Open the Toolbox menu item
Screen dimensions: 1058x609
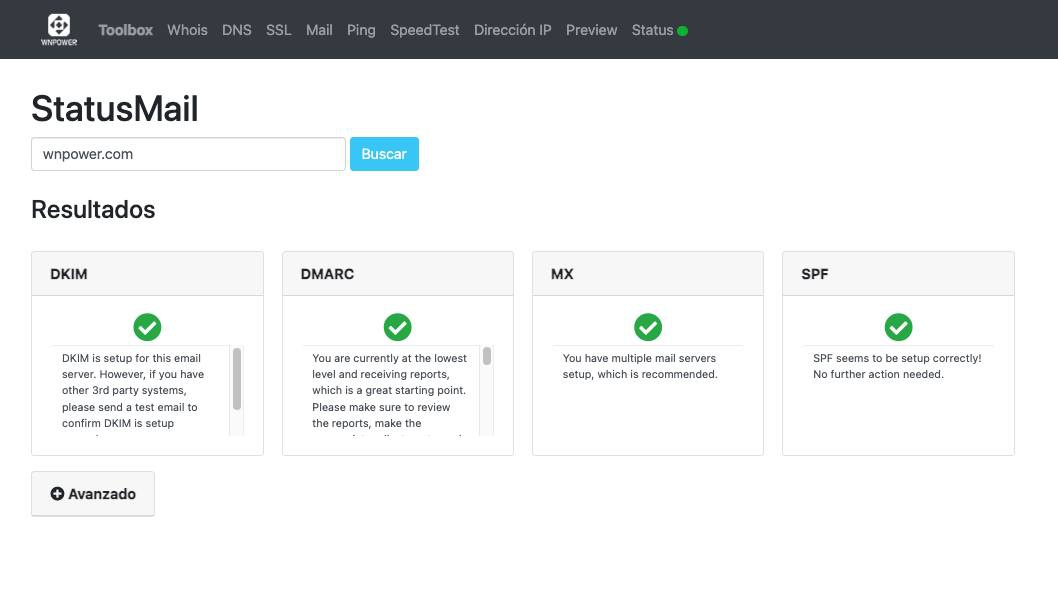pos(125,30)
